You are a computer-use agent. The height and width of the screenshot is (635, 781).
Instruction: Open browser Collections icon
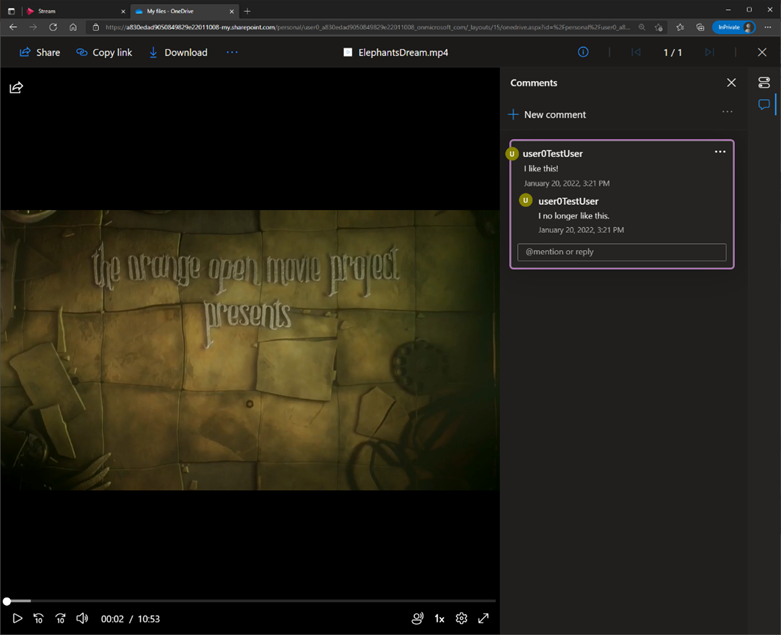tap(700, 27)
